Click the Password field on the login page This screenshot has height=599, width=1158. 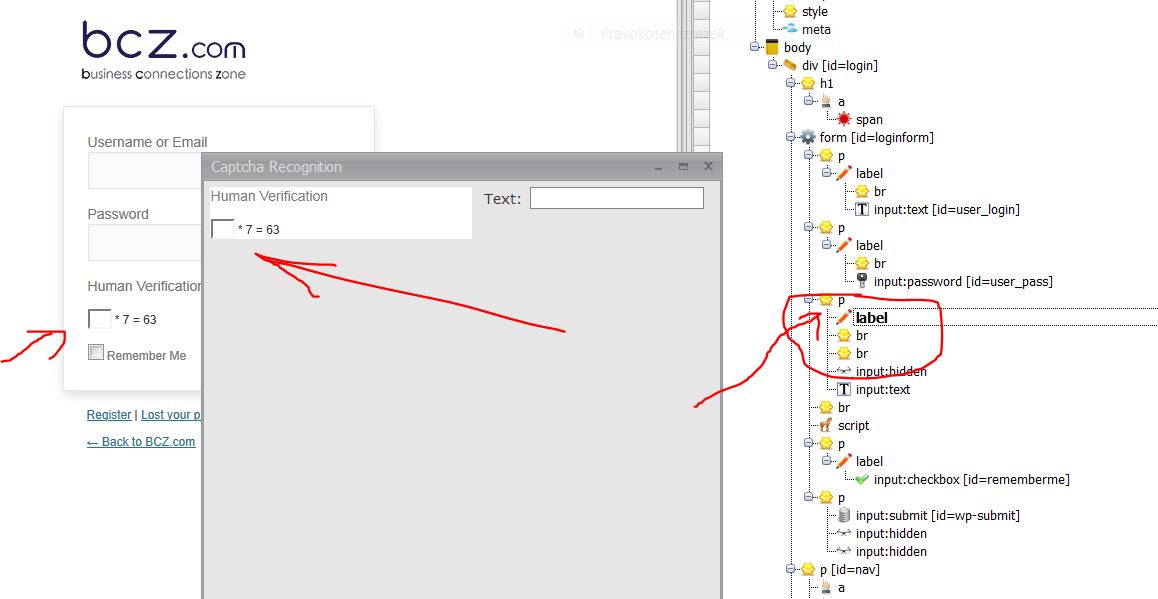145,243
